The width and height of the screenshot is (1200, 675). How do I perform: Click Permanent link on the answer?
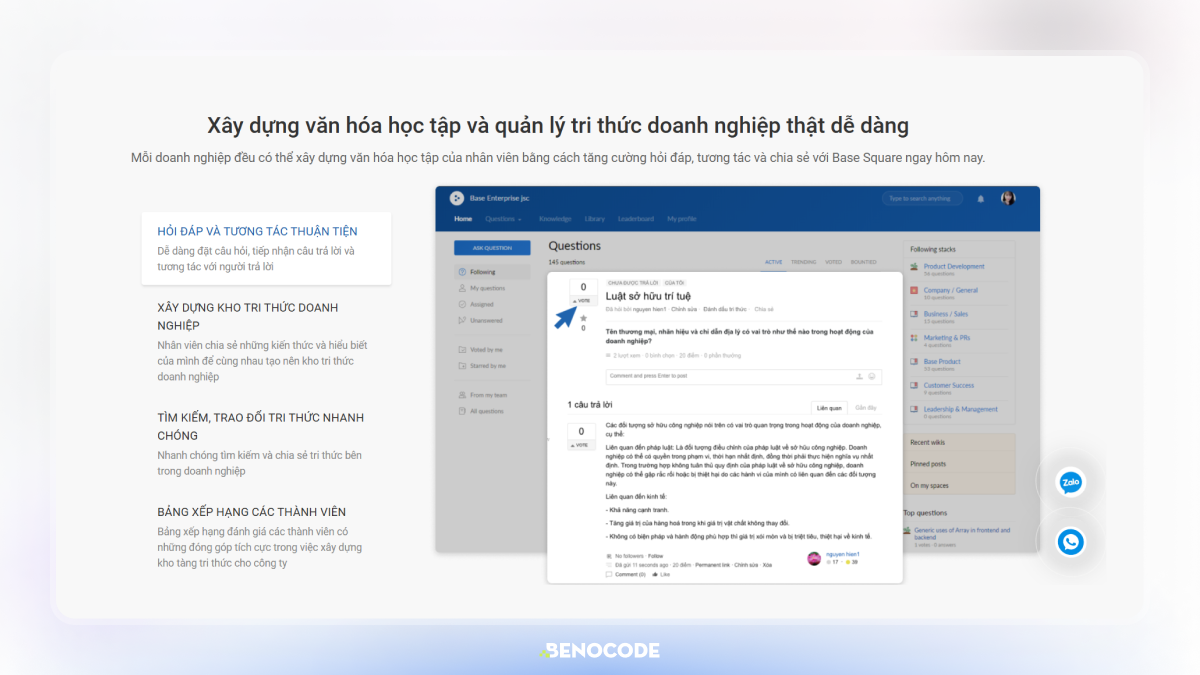point(713,565)
